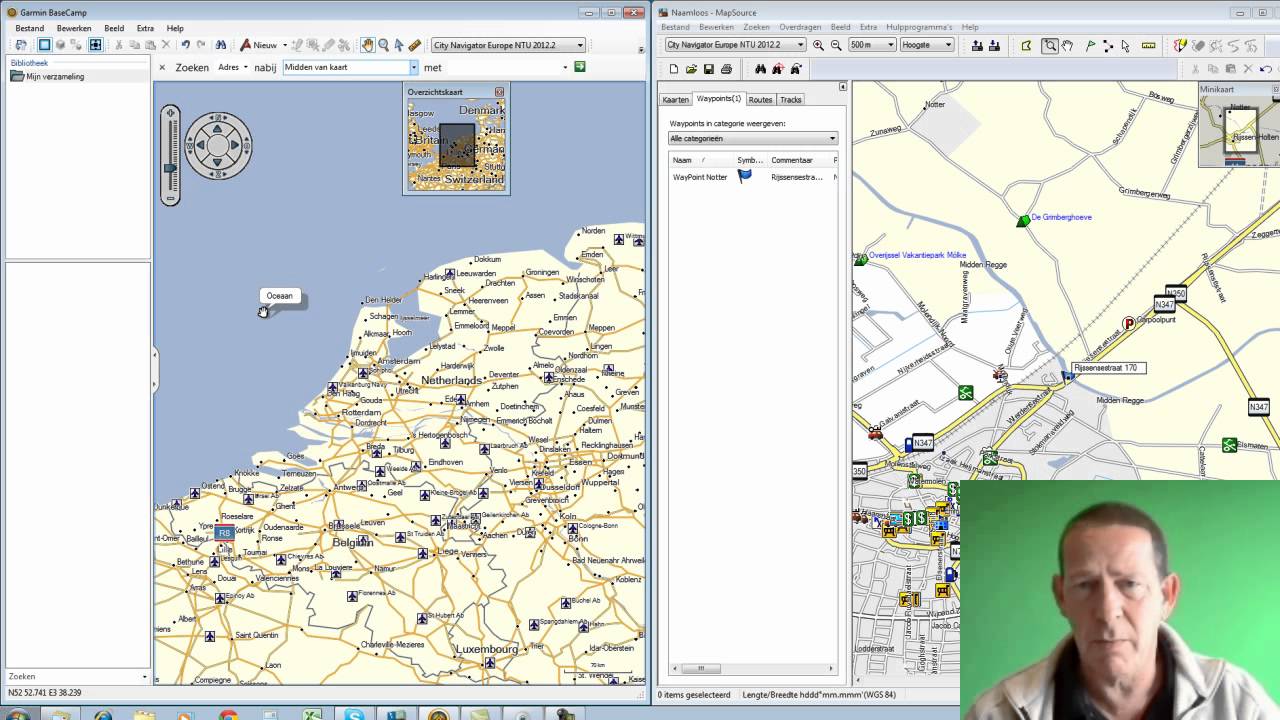Select the map selection tool in MapSource

[x=1026, y=45]
